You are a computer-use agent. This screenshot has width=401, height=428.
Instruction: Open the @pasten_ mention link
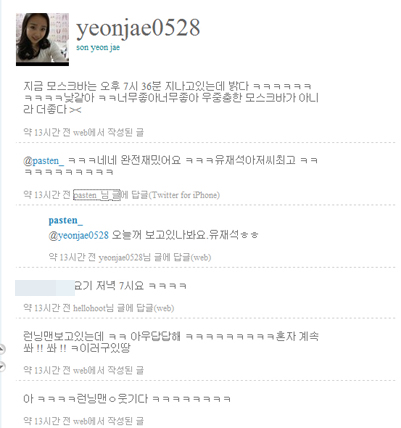(43, 161)
